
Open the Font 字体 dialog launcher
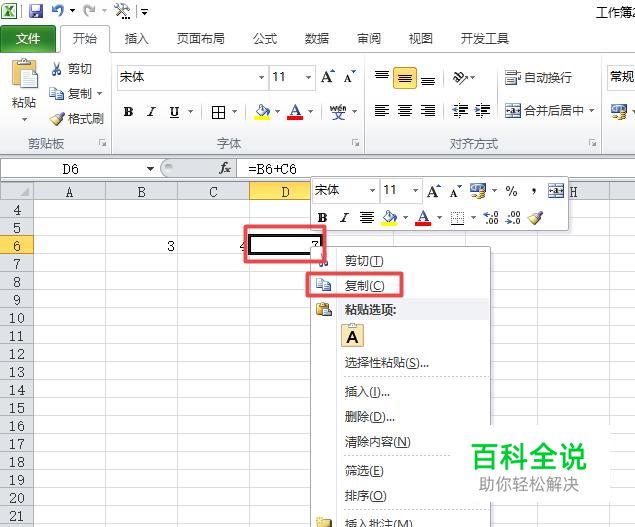click(355, 143)
